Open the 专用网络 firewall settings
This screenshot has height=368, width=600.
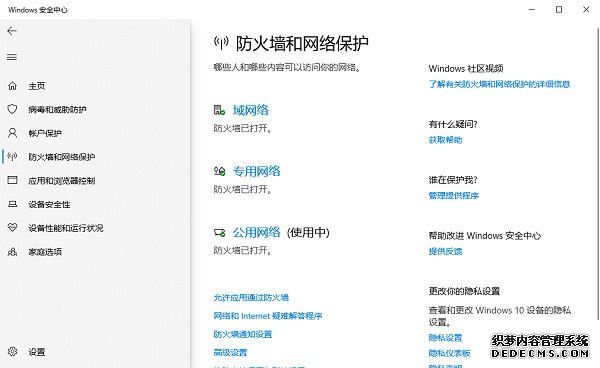coord(256,171)
